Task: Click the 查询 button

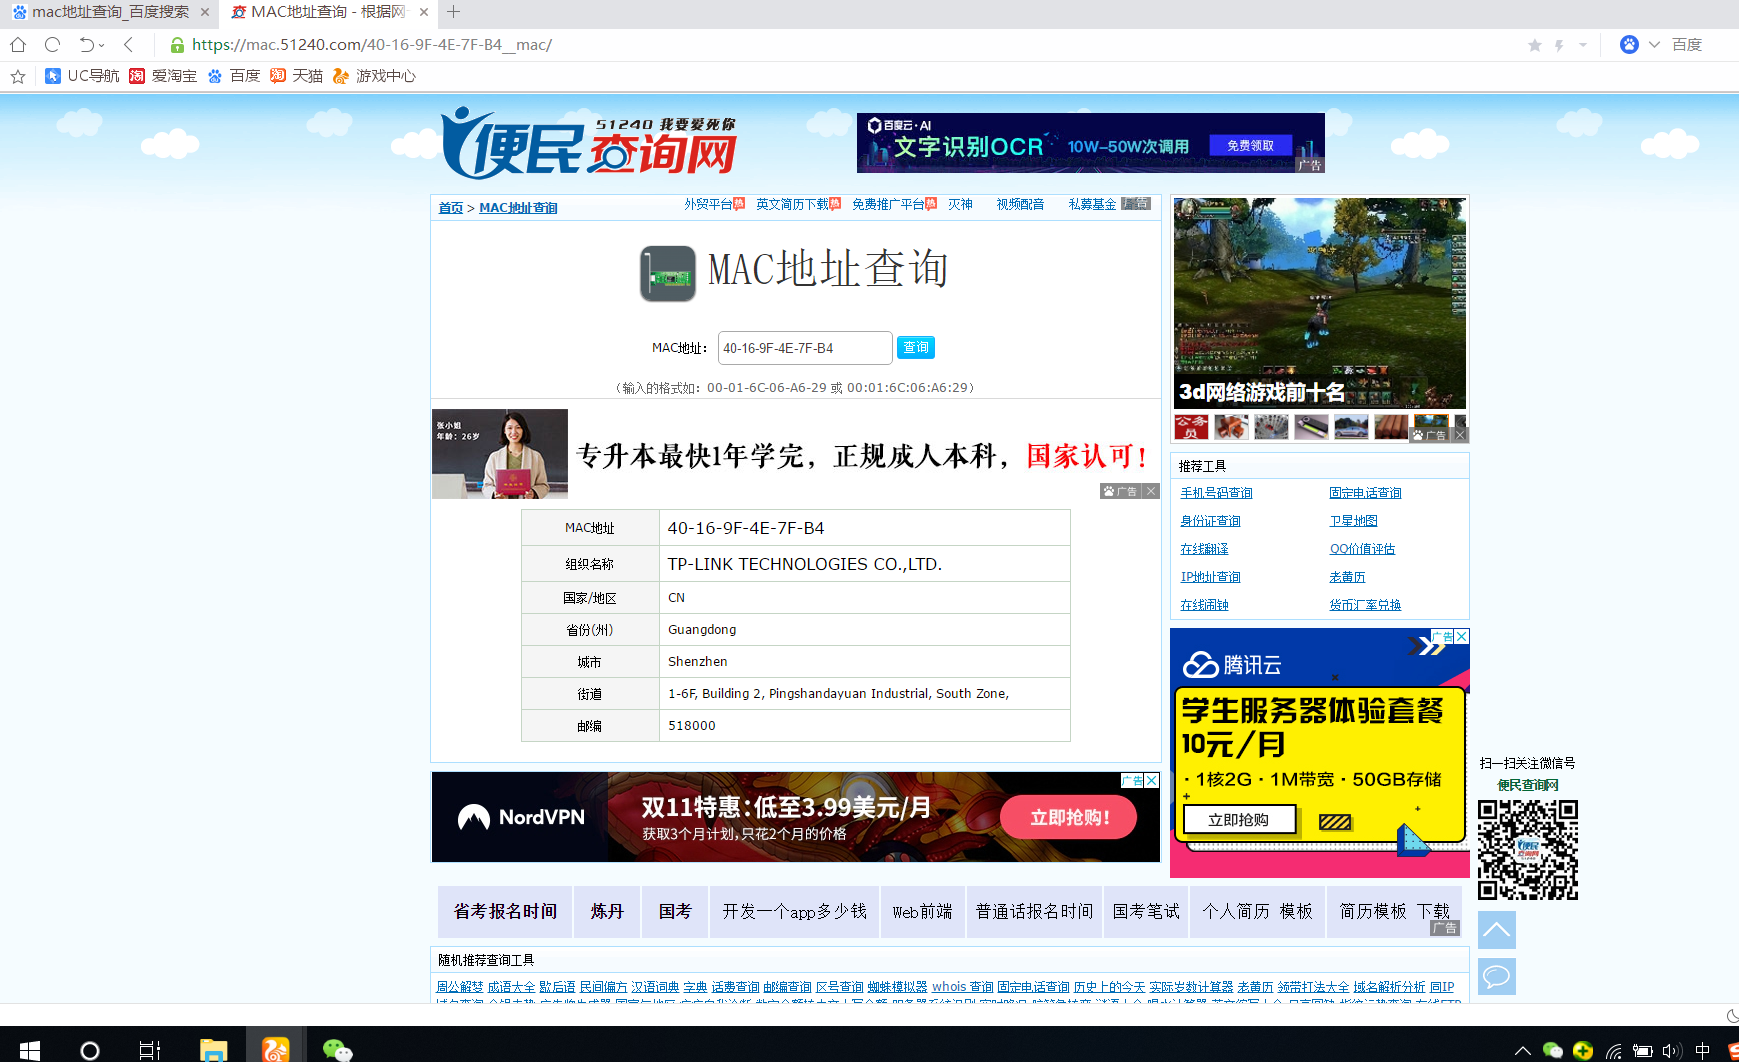Action: [x=916, y=348]
